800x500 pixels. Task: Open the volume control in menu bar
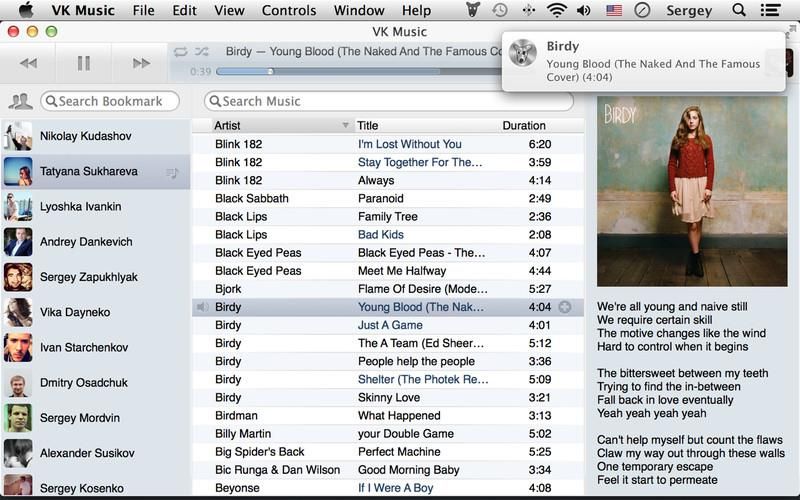point(584,11)
